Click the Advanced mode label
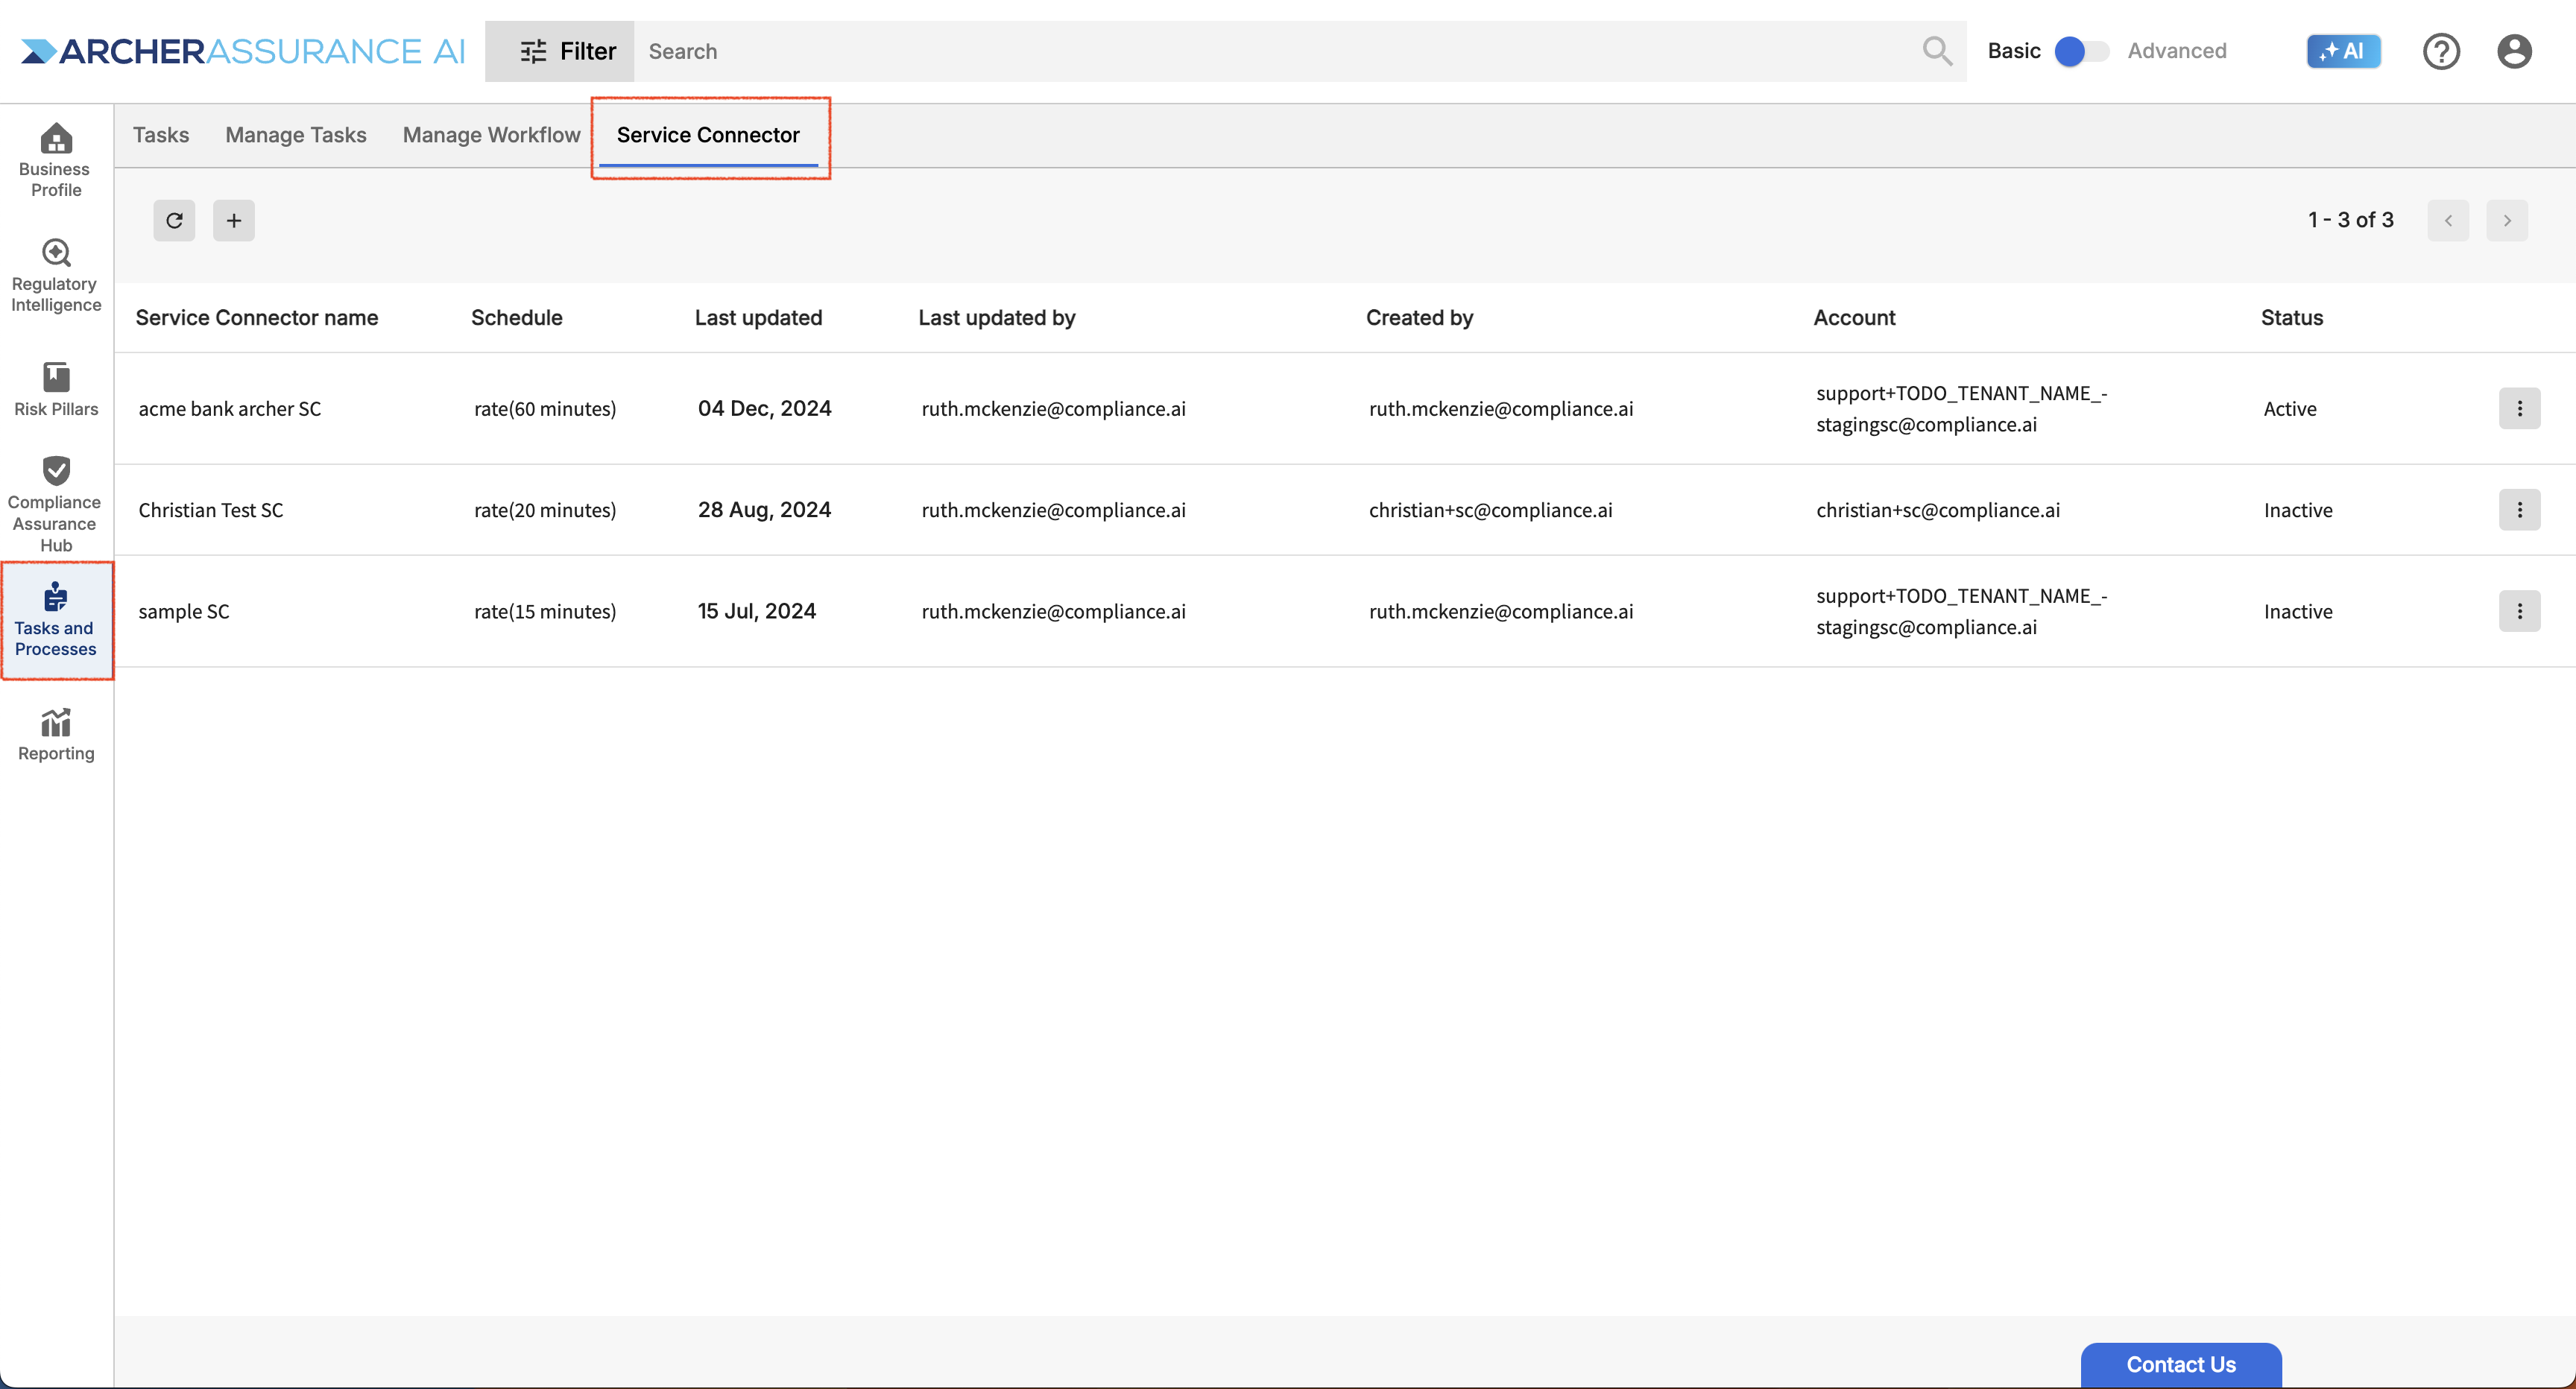 pos(2176,51)
